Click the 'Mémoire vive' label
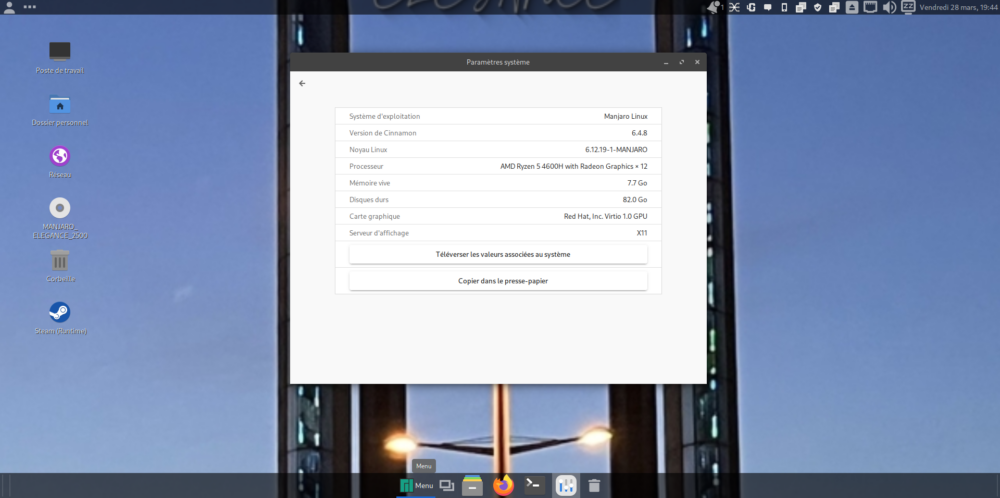The height and width of the screenshot is (498, 1000). (x=369, y=182)
